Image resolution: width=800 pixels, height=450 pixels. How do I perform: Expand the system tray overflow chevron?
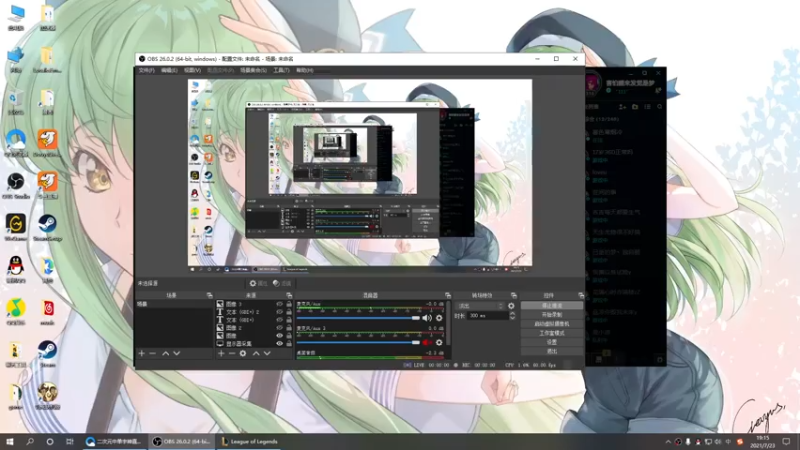668,442
